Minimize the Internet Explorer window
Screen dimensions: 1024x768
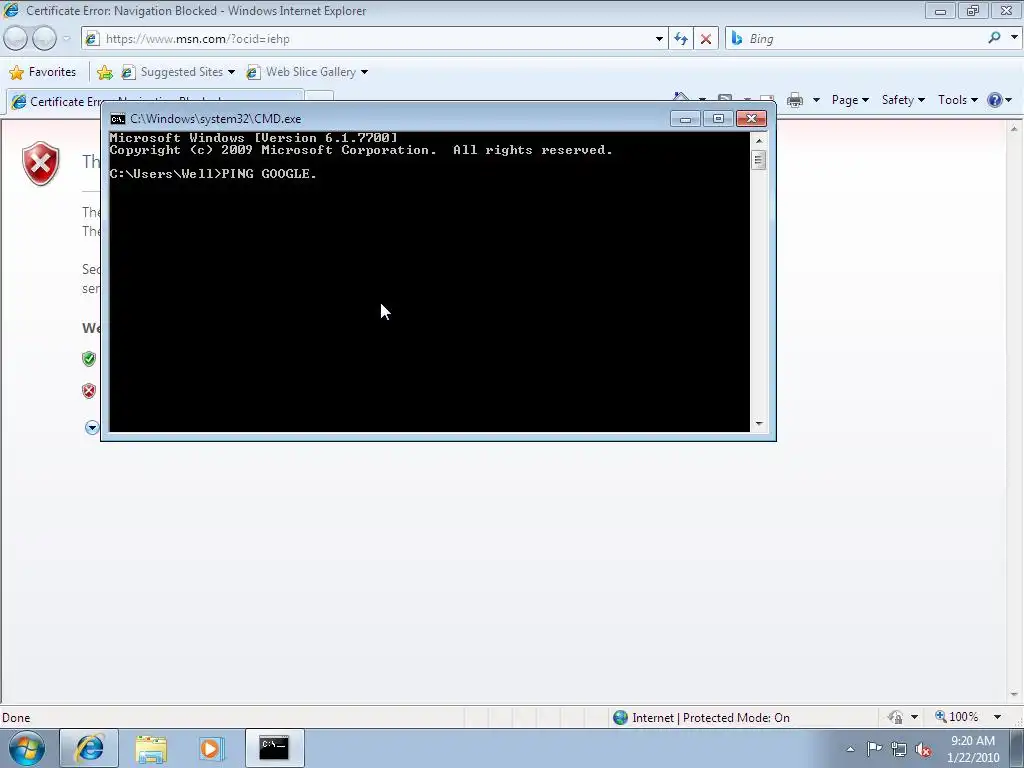pos(940,10)
